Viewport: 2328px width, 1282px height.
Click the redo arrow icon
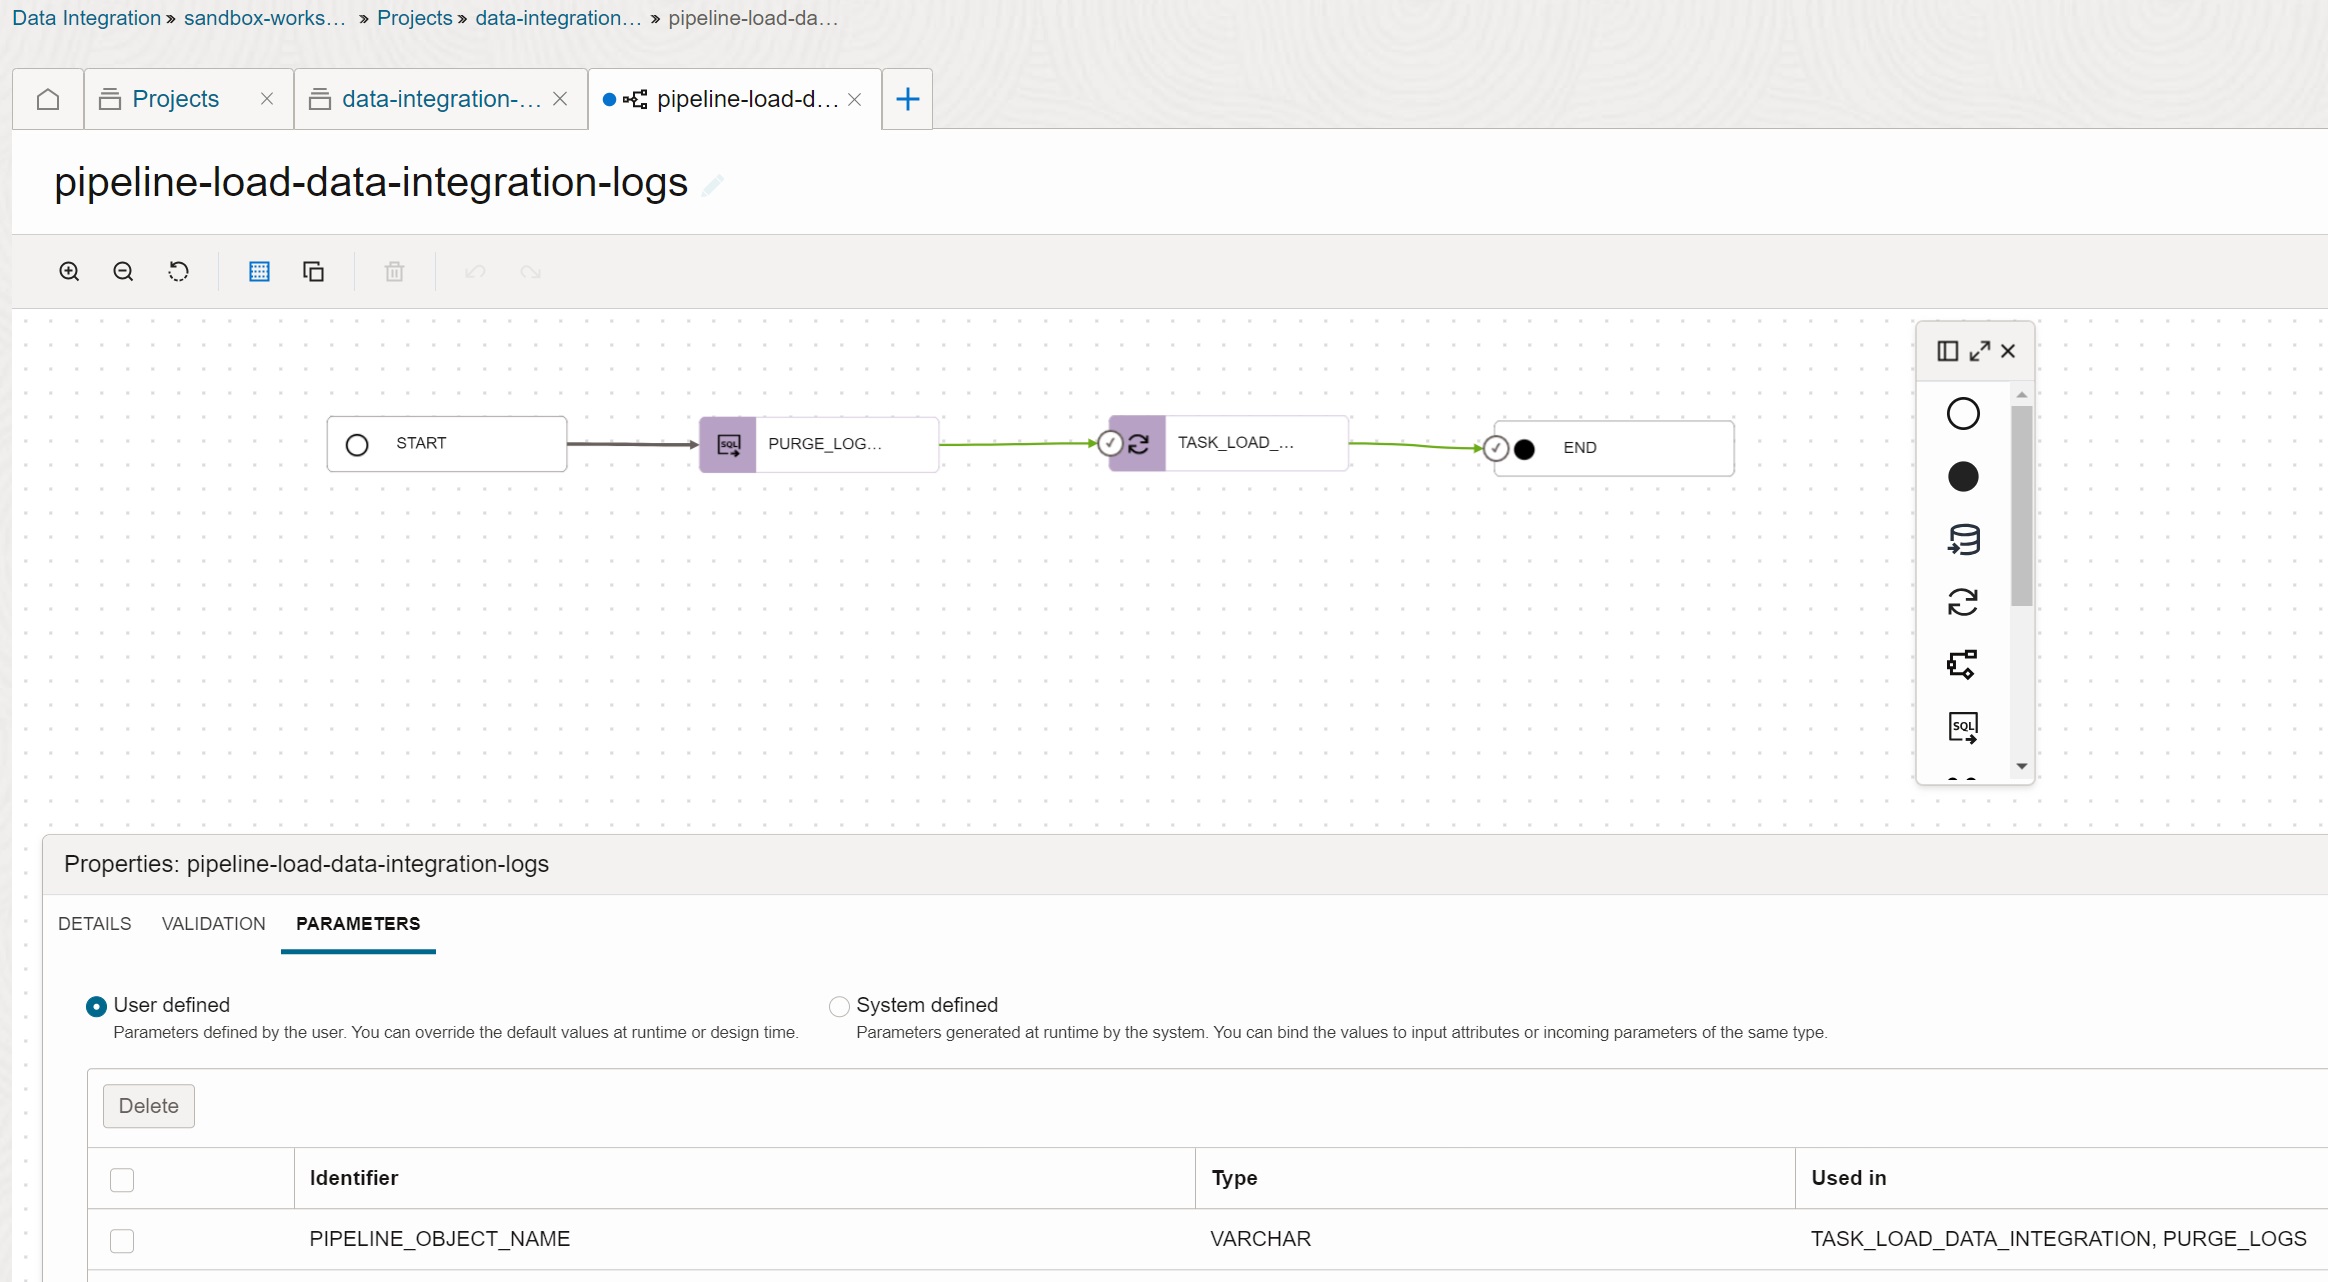click(x=530, y=272)
